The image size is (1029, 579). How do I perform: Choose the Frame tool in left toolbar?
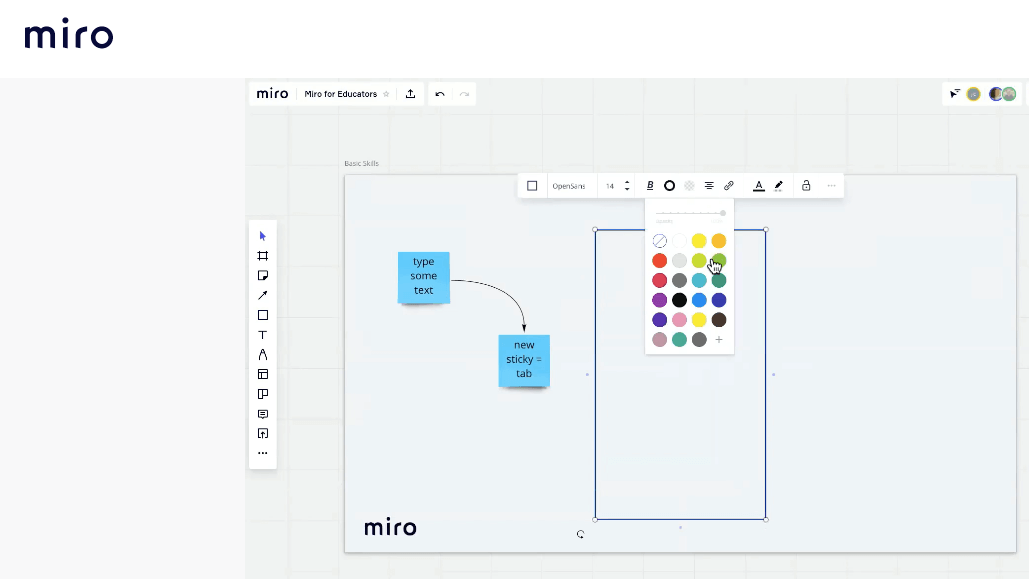tap(262, 255)
